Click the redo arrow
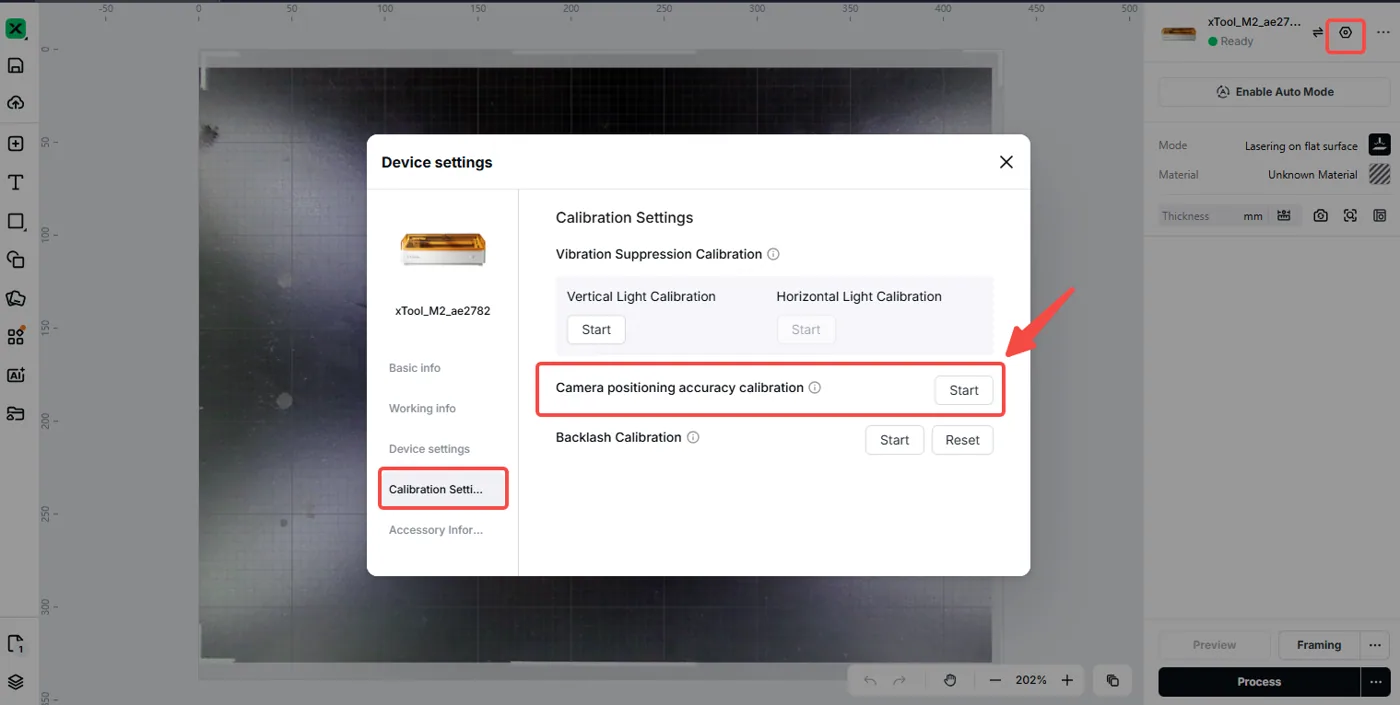The width and height of the screenshot is (1400, 705). pos(899,680)
